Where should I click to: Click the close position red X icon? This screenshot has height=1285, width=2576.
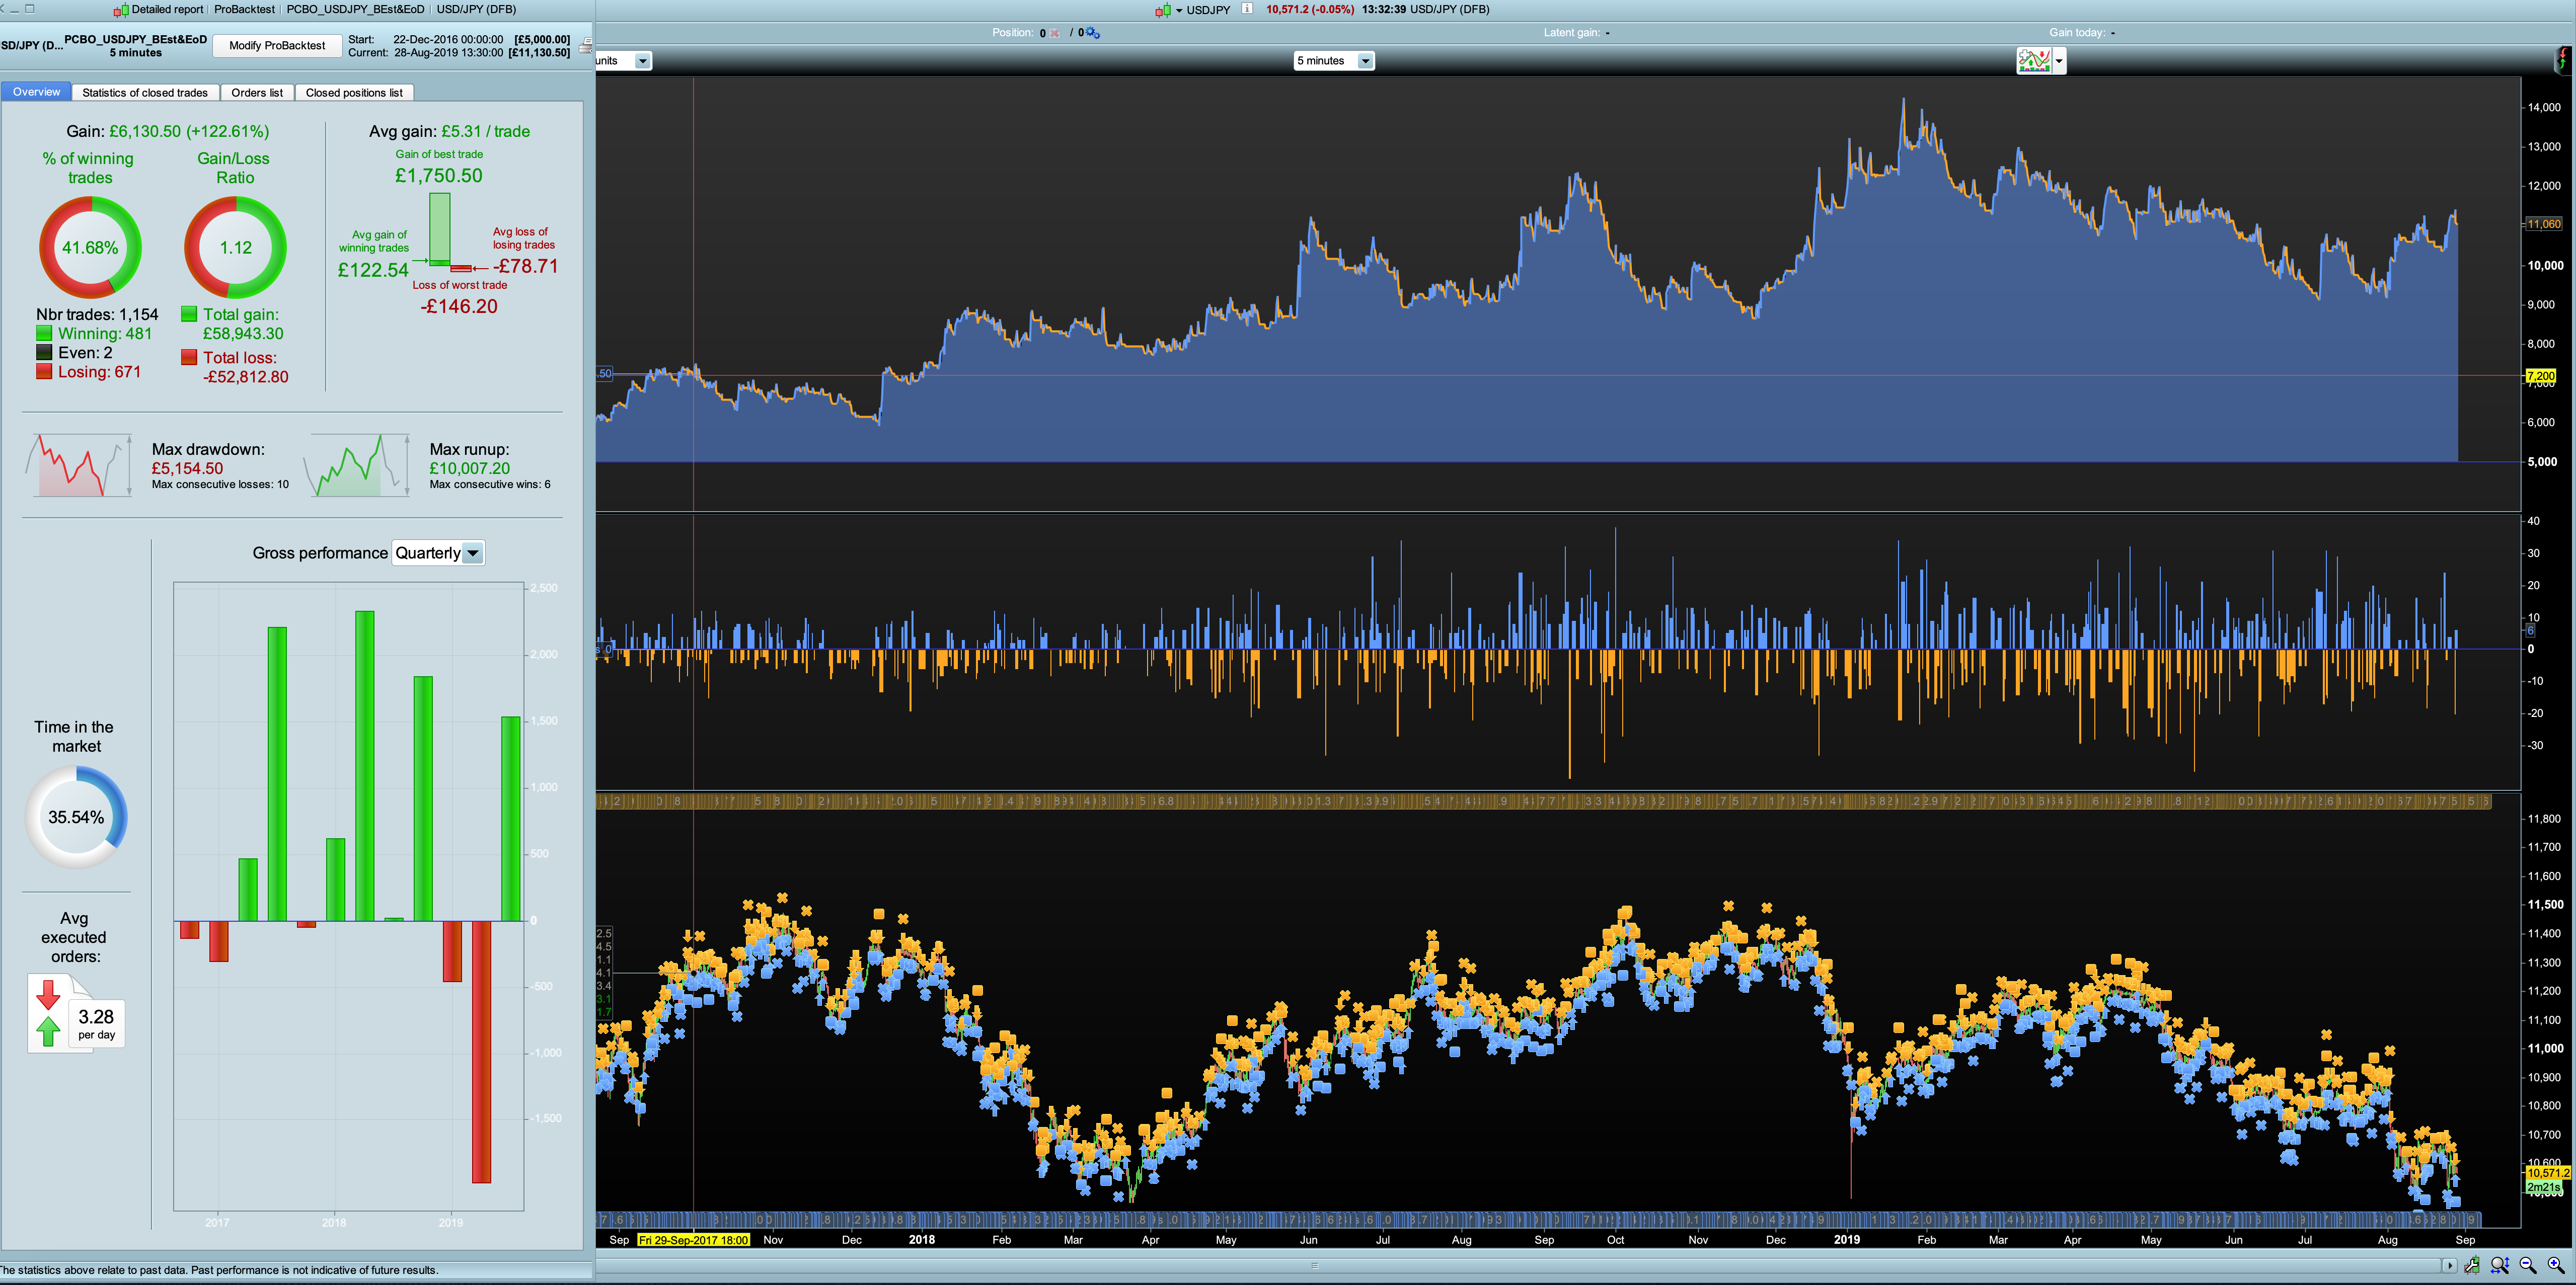pos(1055,33)
